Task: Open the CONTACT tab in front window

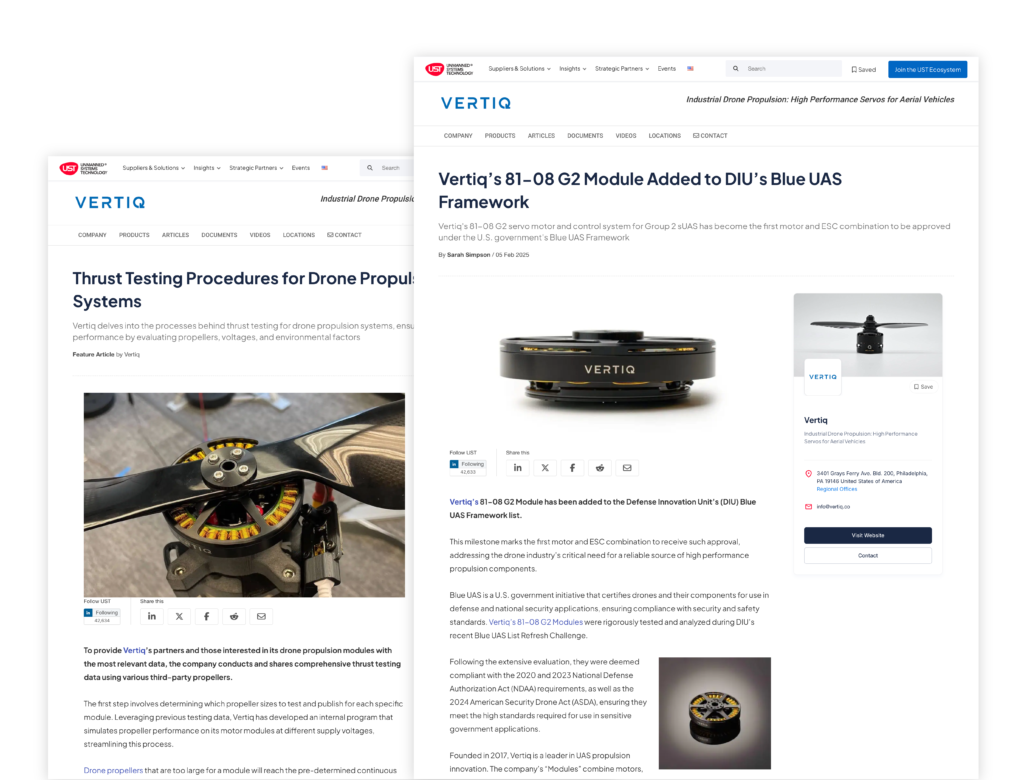Action: click(x=710, y=136)
